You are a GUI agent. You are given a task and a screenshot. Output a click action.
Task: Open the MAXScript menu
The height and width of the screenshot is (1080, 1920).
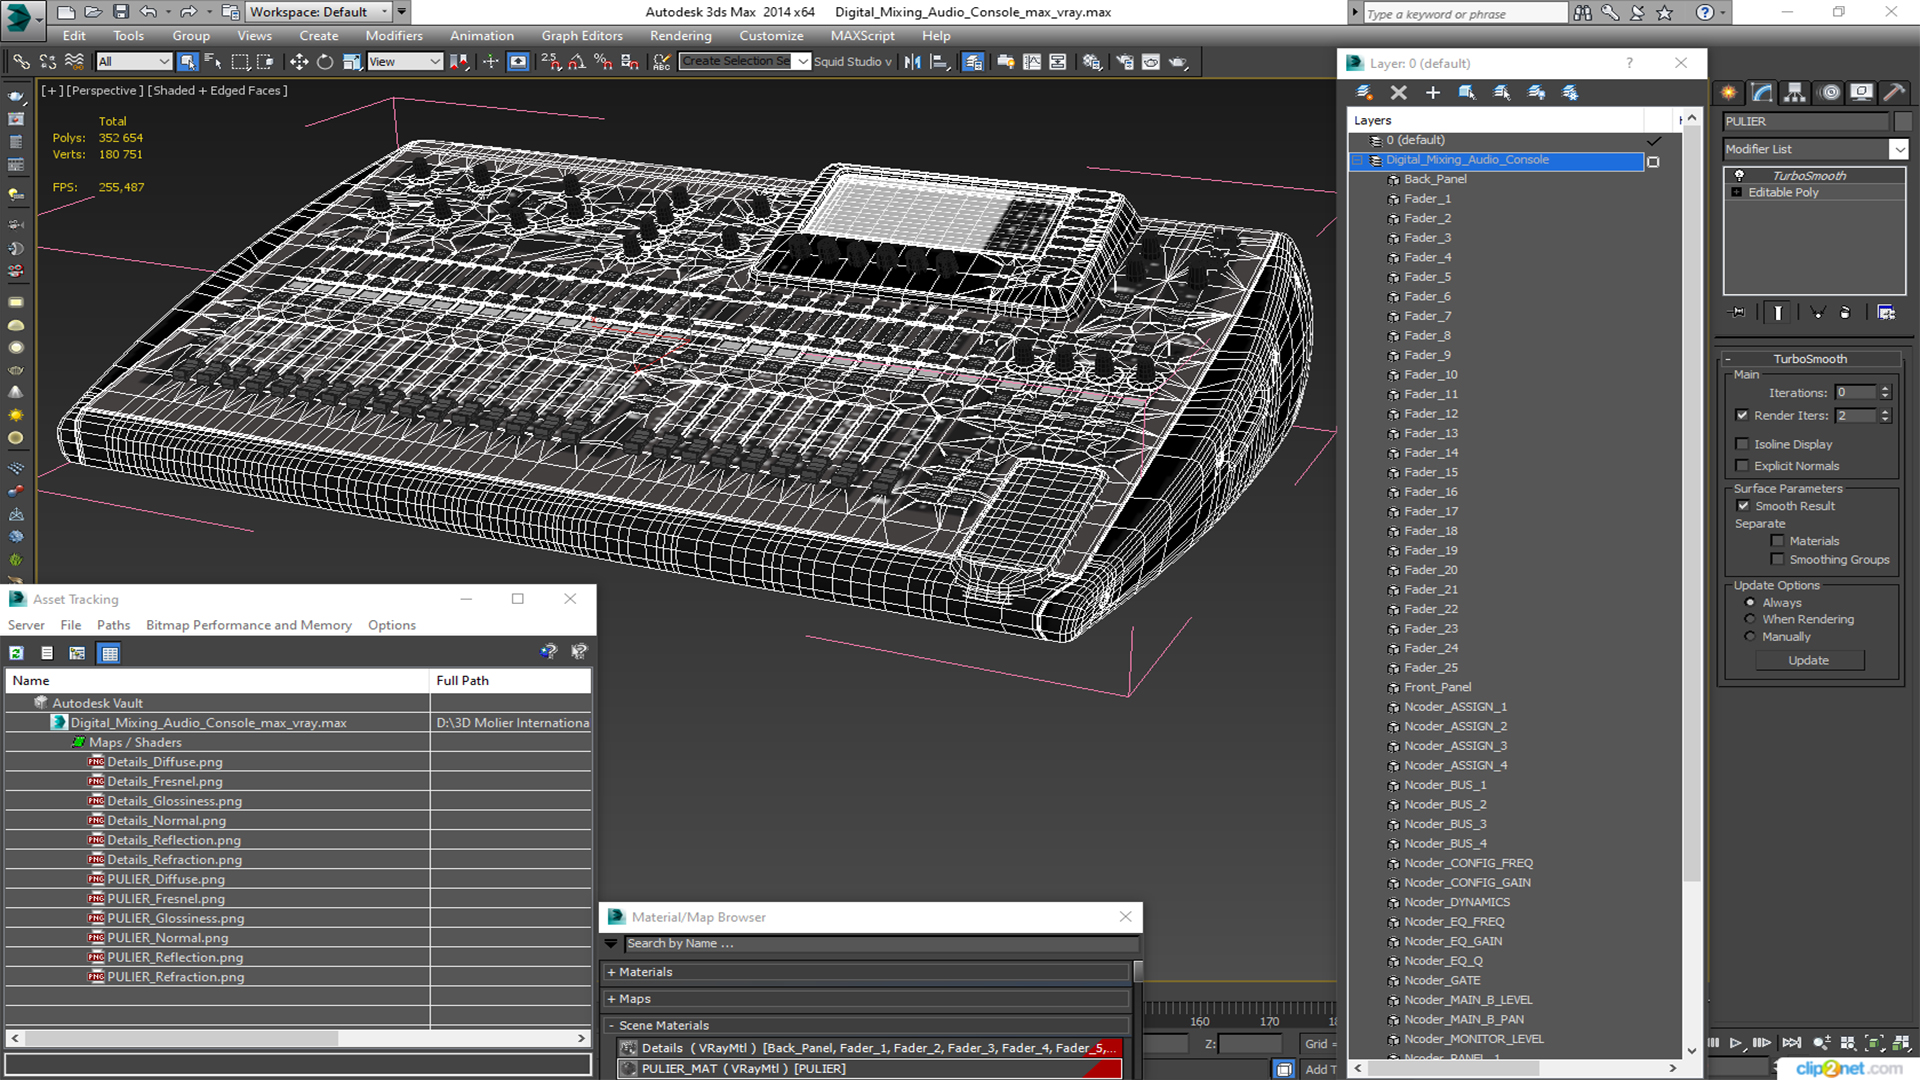[863, 36]
